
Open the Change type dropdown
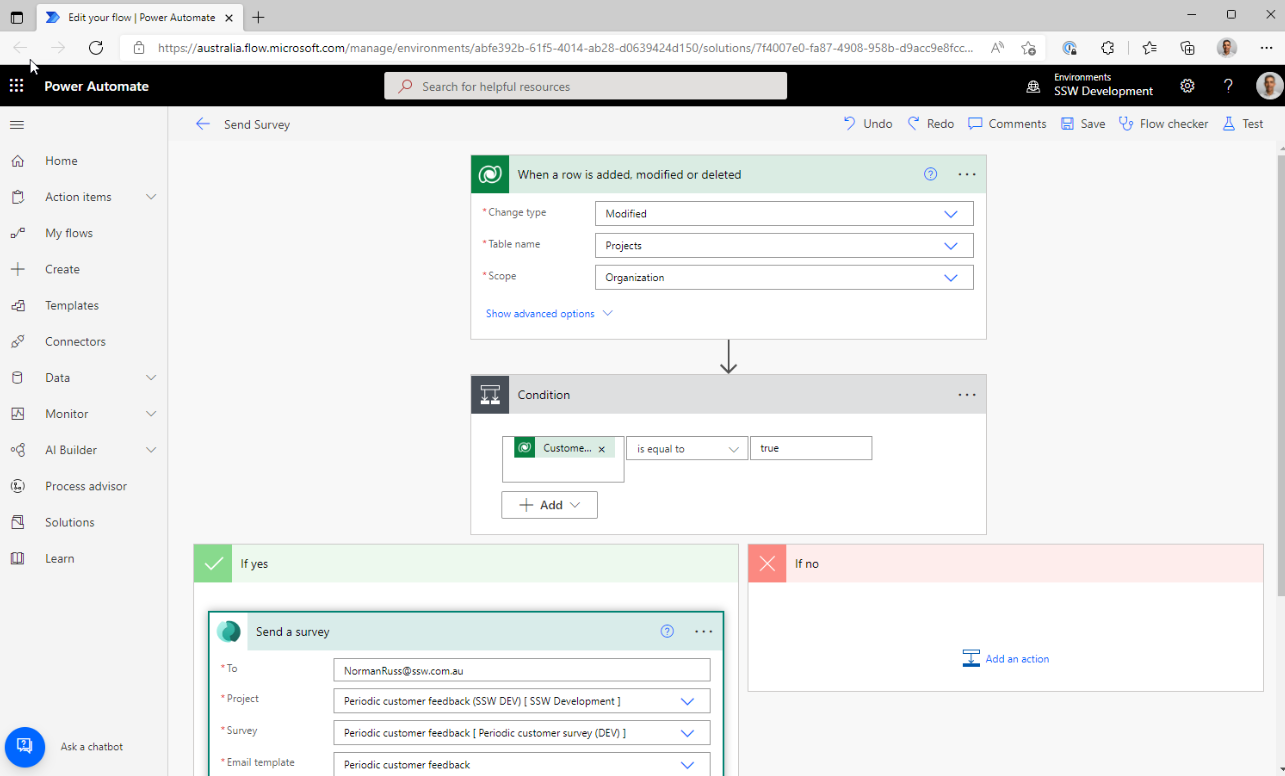[x=783, y=214]
